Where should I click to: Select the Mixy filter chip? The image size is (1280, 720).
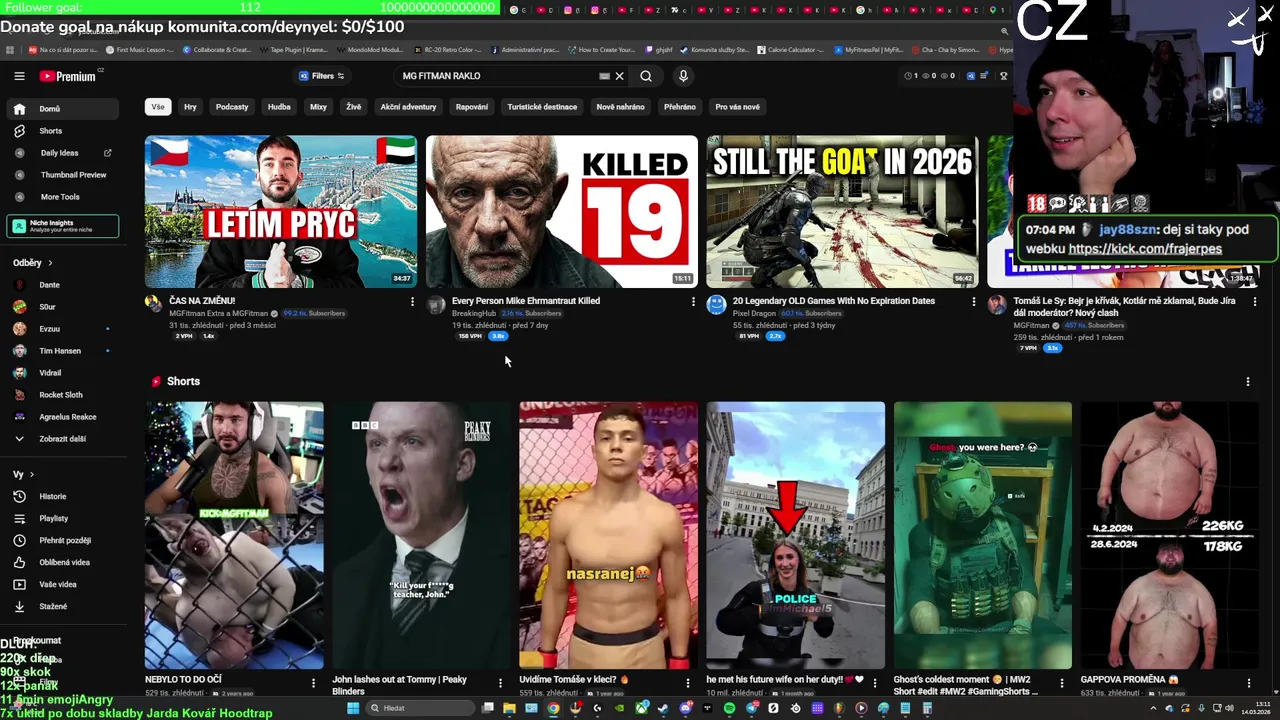tap(318, 107)
